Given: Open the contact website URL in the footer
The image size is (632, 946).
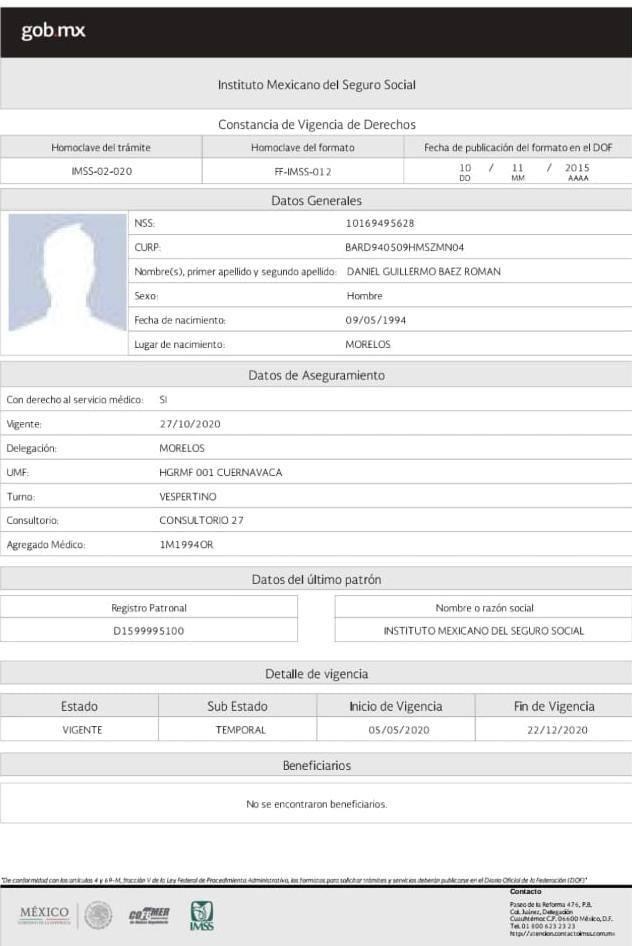Looking at the screenshot, I should [x=562, y=933].
